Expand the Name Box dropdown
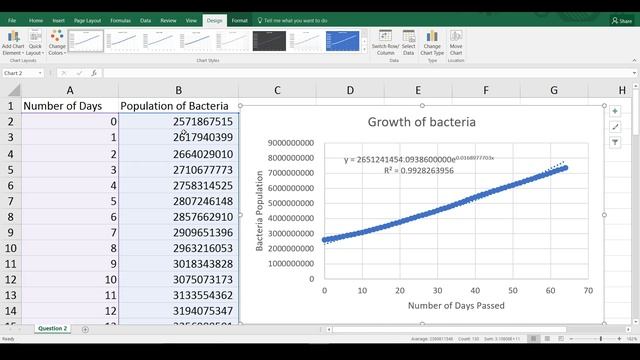The height and width of the screenshot is (360, 640). (x=40, y=73)
